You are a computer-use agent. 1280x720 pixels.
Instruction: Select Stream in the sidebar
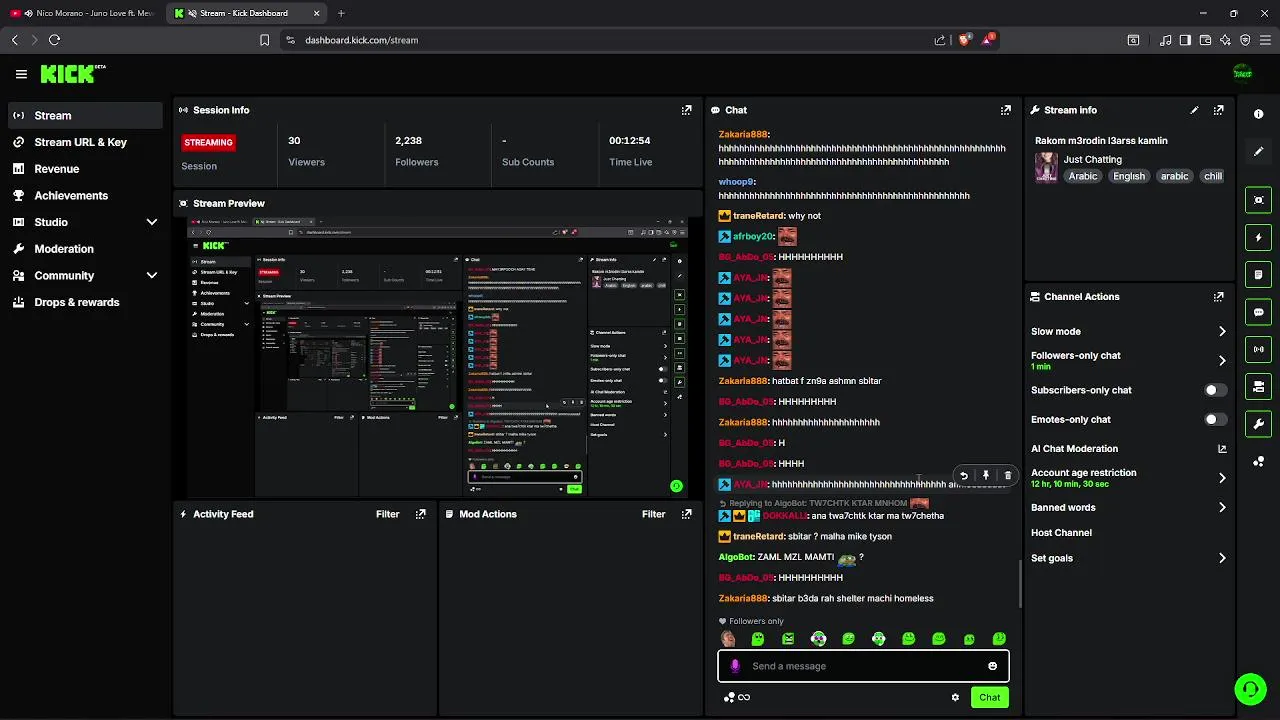[x=85, y=115]
